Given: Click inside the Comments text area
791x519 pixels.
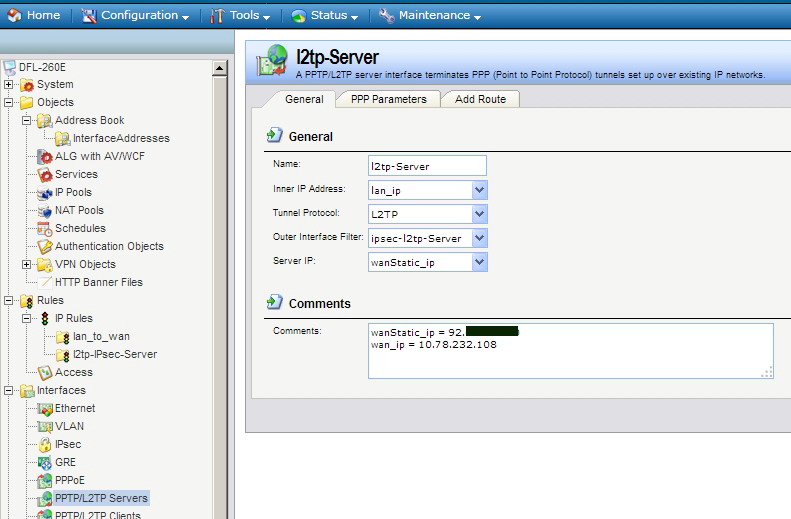Looking at the screenshot, I should point(571,351).
